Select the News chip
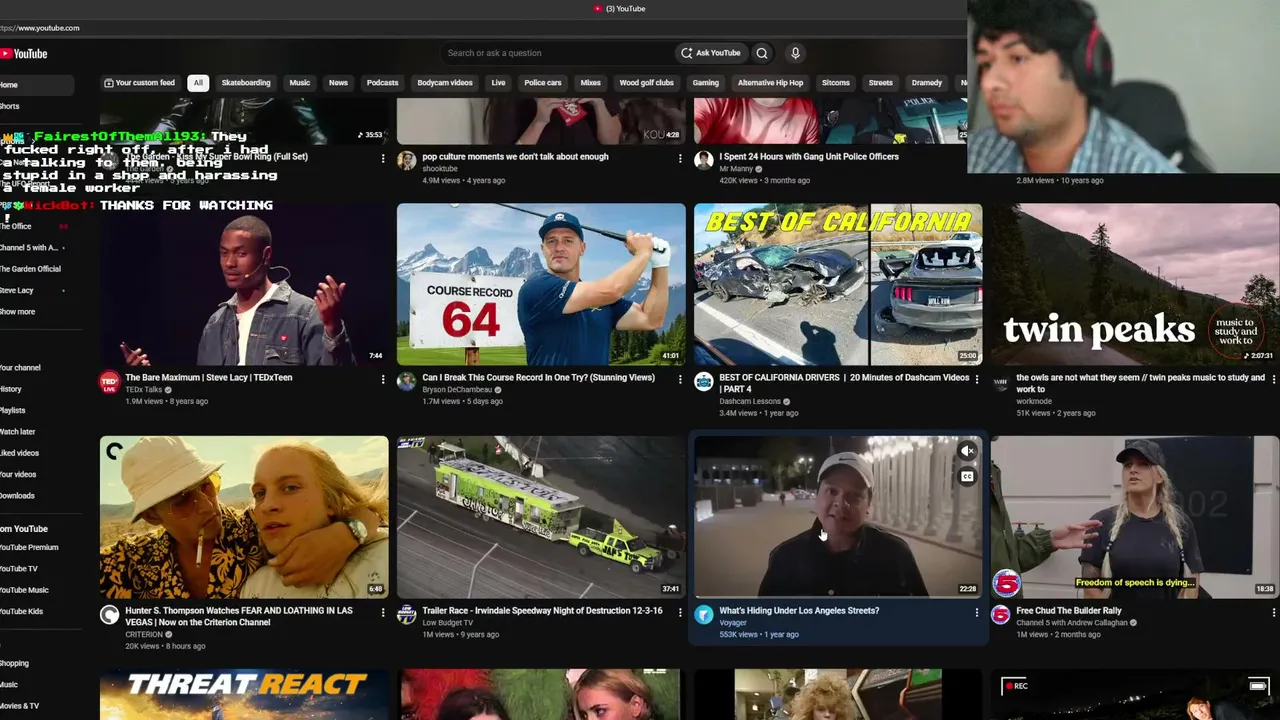The height and width of the screenshot is (720, 1280). point(339,83)
